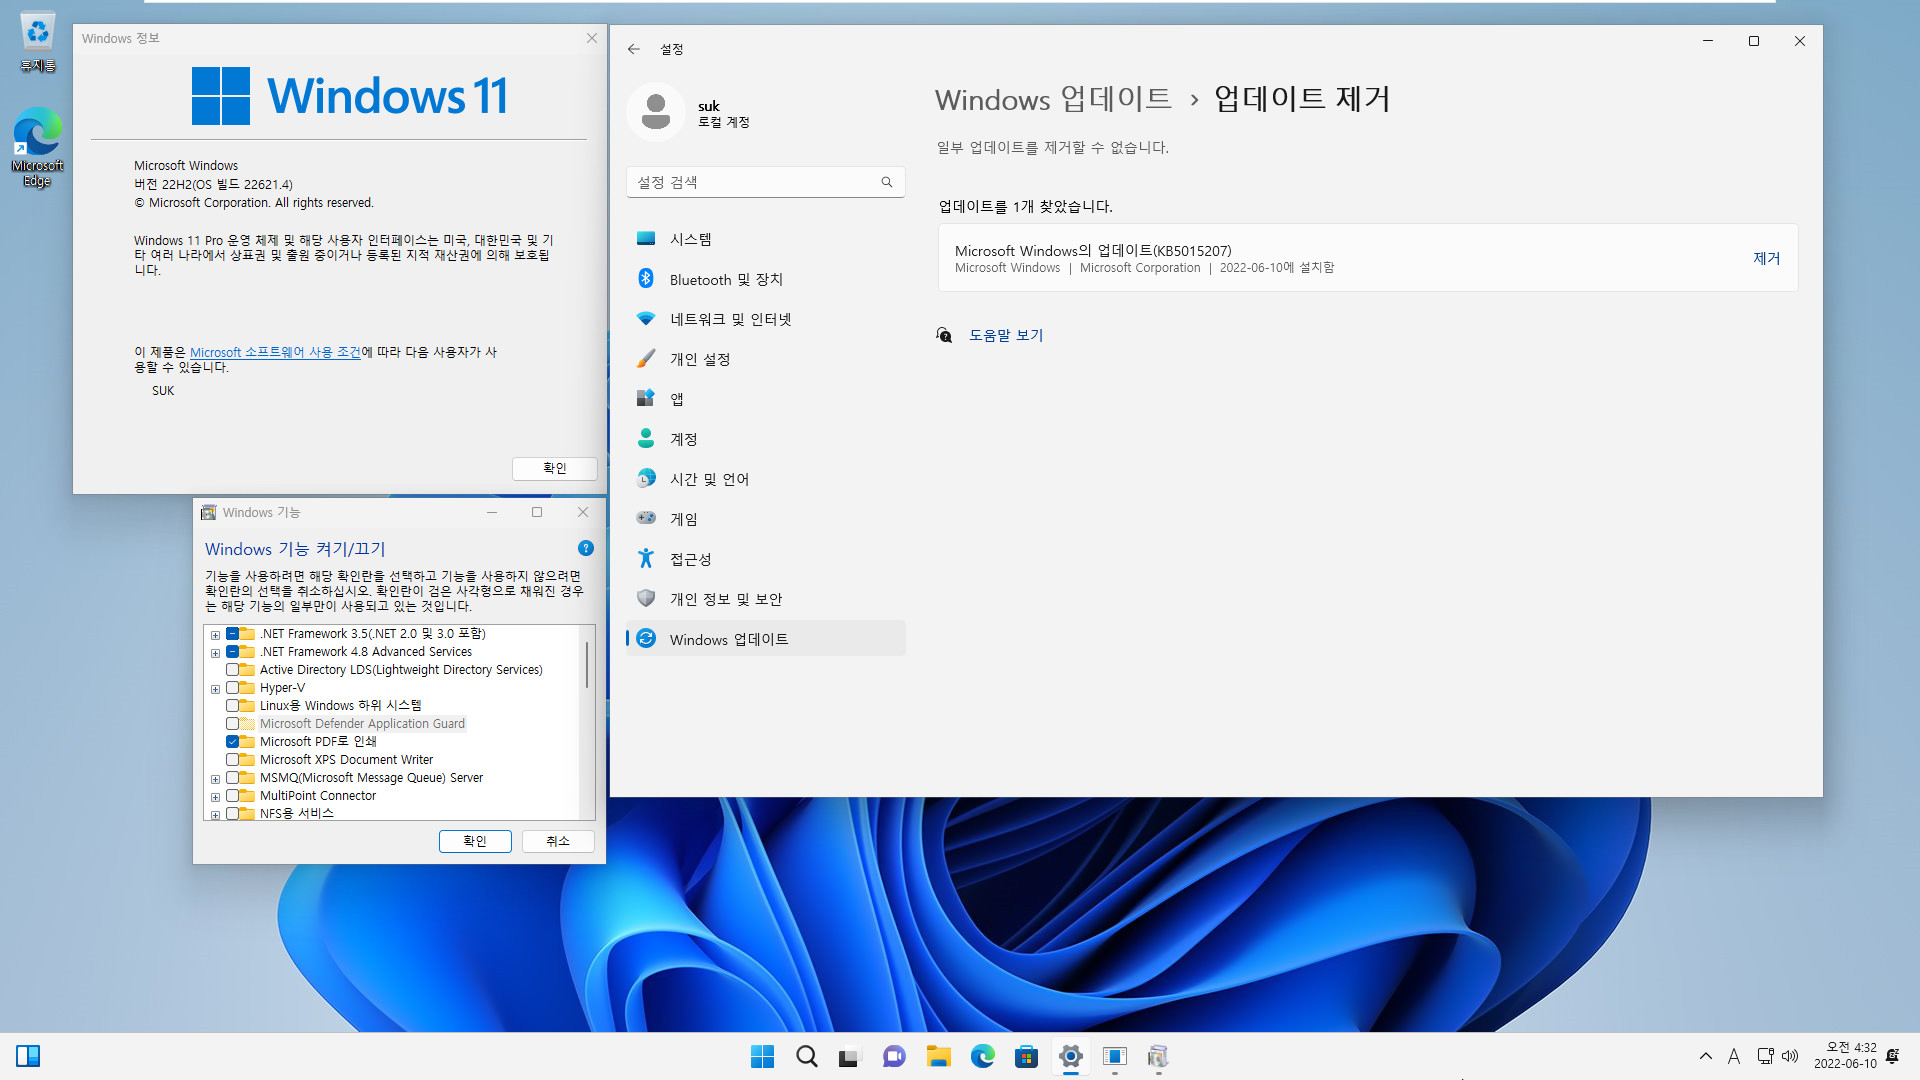
Task: Click the help chat icon beside 도움말 보기
Action: pos(944,335)
